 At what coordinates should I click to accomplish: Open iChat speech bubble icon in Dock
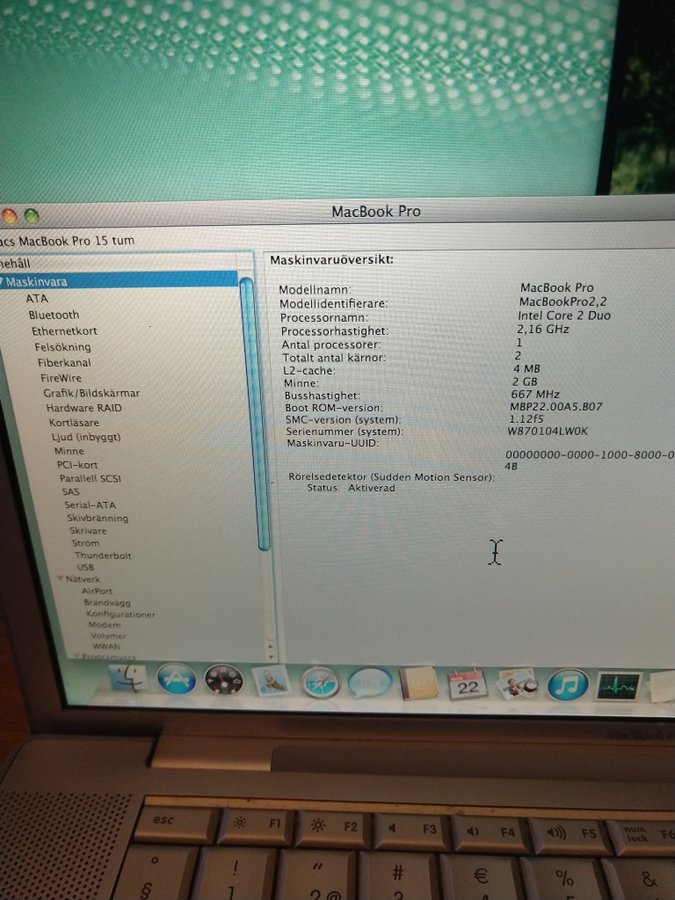pyautogui.click(x=370, y=683)
